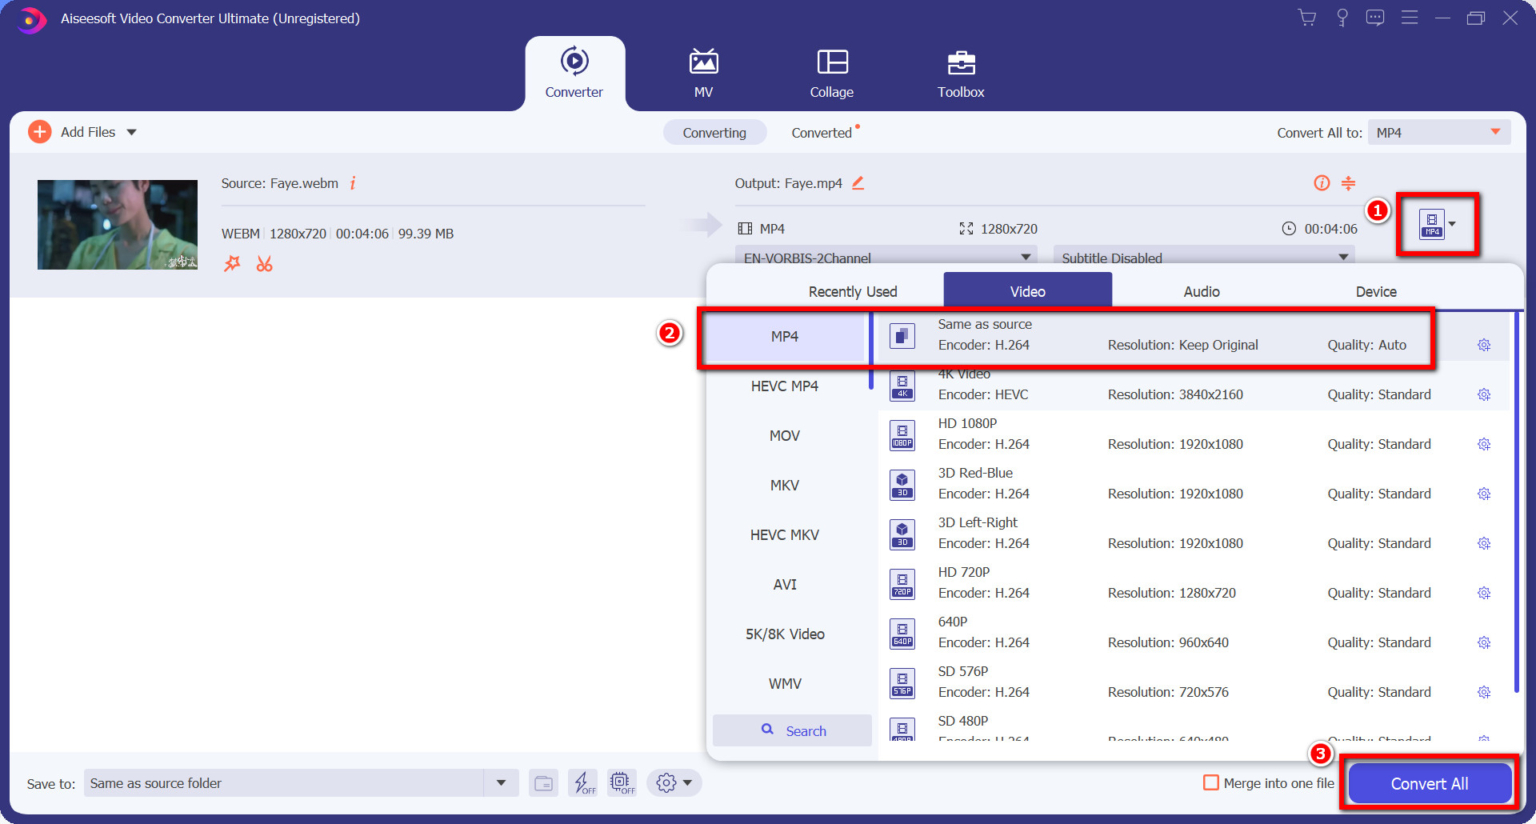This screenshot has height=824, width=1536.
Task: Click the key icon to register the product
Action: [x=1341, y=17]
